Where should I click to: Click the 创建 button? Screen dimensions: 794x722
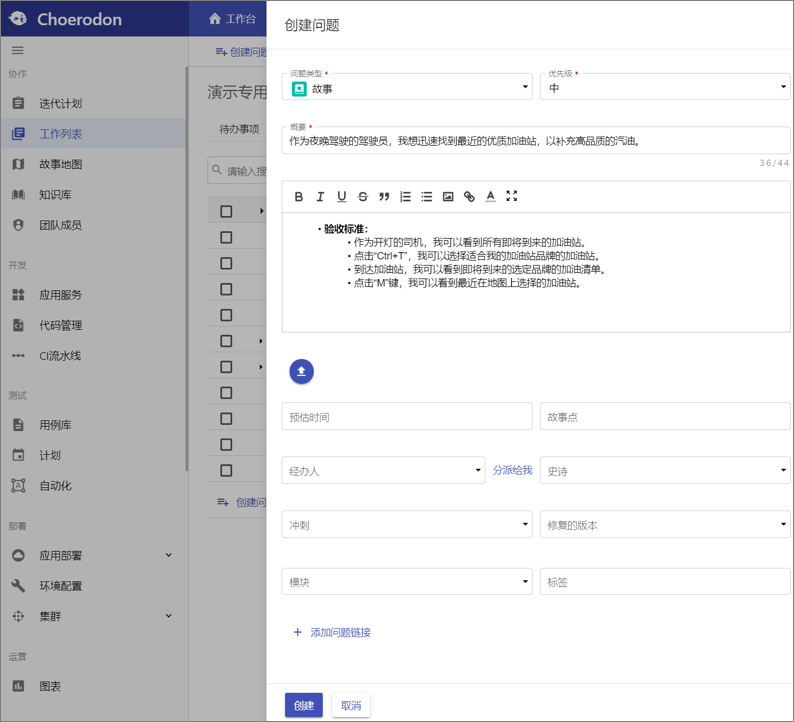point(304,705)
